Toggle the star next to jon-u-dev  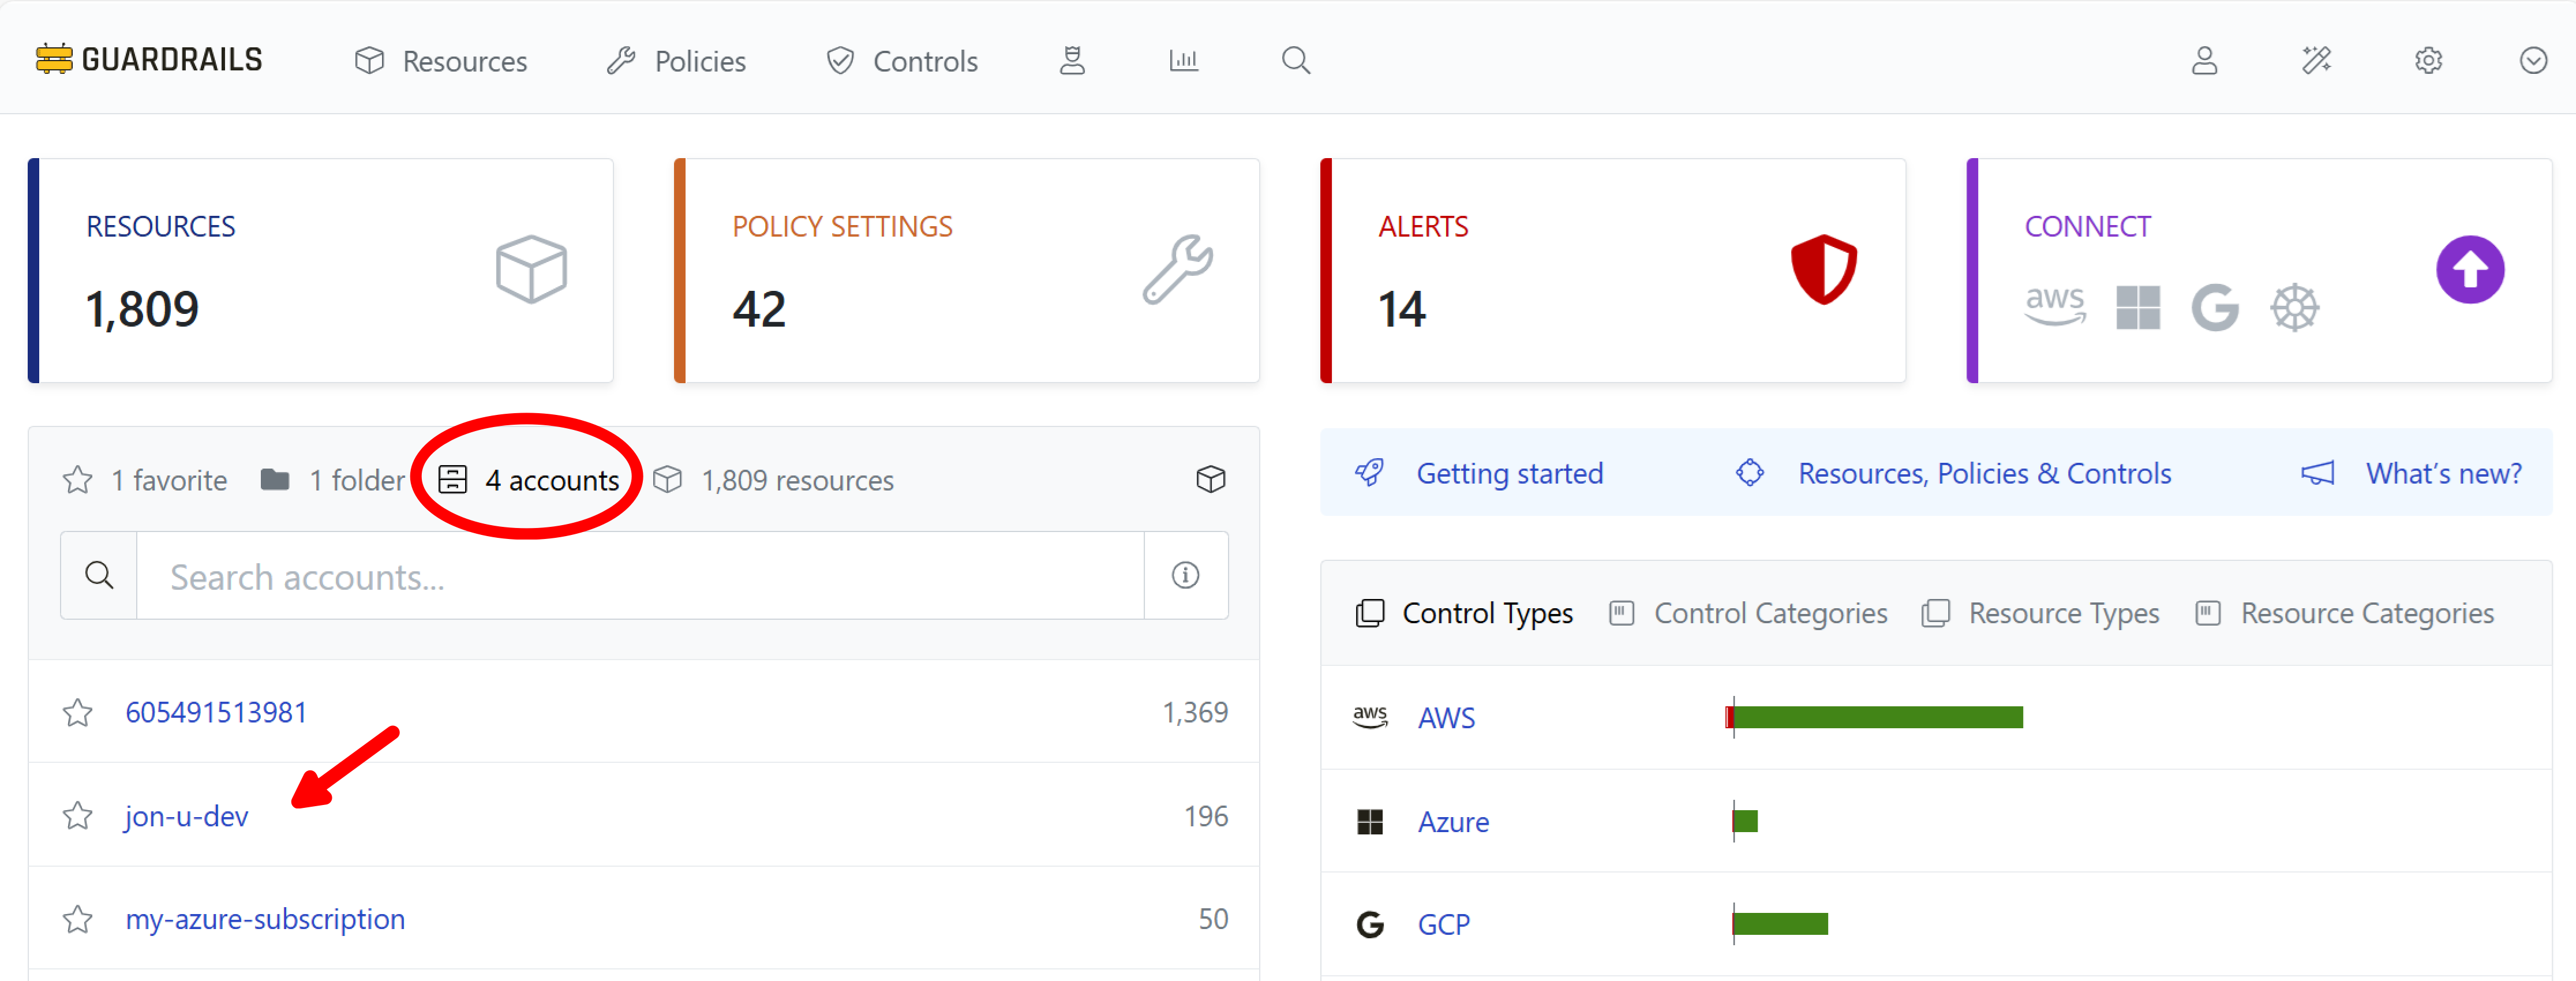pyautogui.click(x=77, y=816)
